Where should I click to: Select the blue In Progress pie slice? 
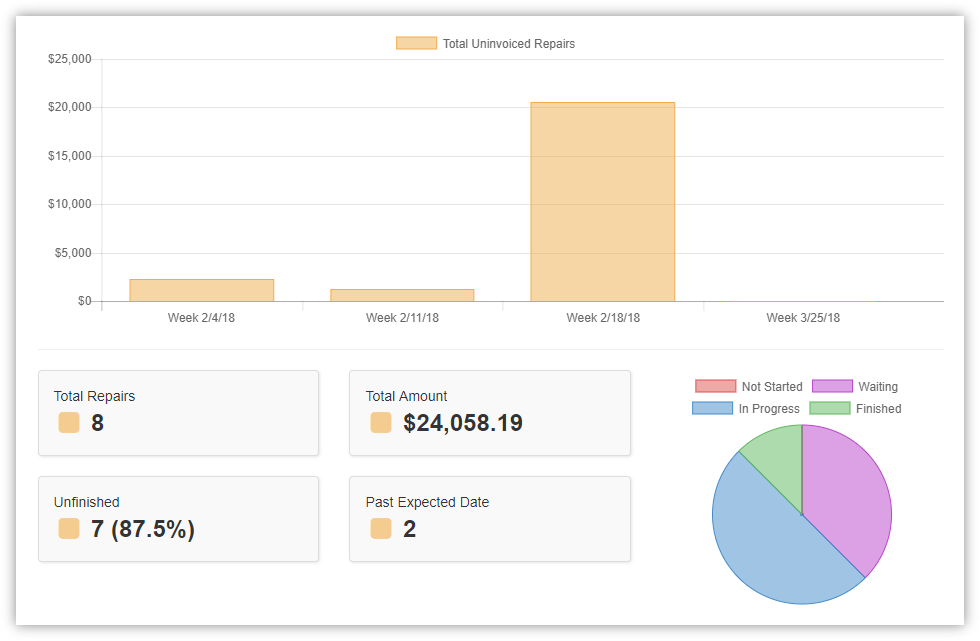pos(766,537)
